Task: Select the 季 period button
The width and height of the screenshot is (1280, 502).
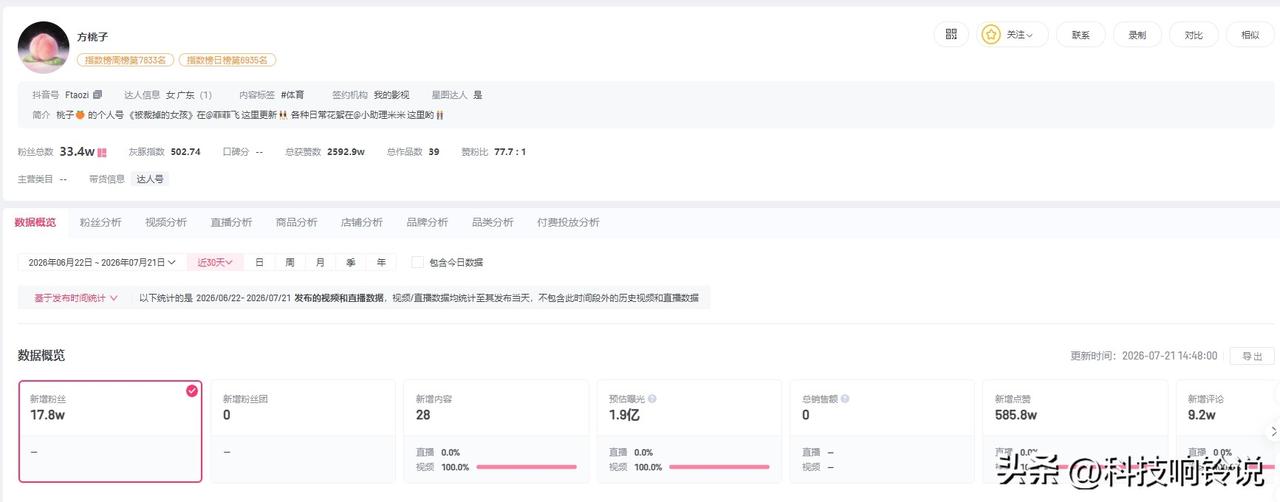Action: [x=351, y=262]
